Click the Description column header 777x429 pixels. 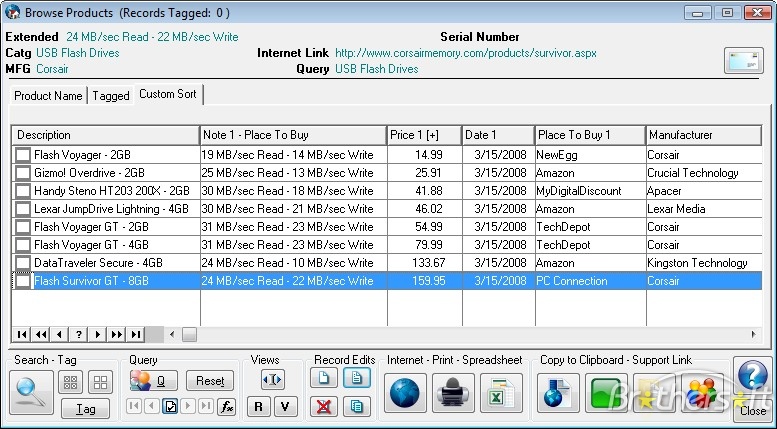[x=105, y=135]
